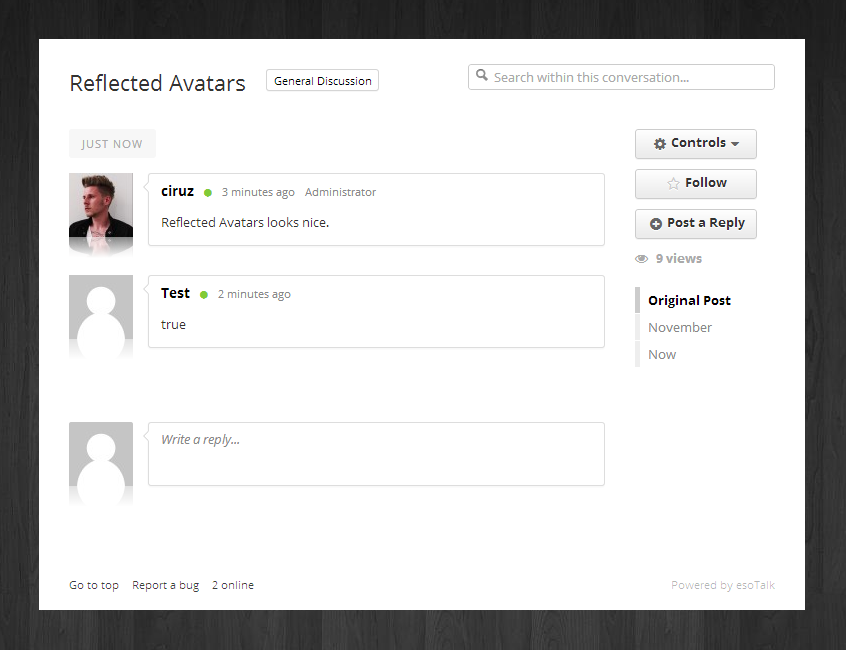Open the General Discussion channel tag

click(322, 81)
